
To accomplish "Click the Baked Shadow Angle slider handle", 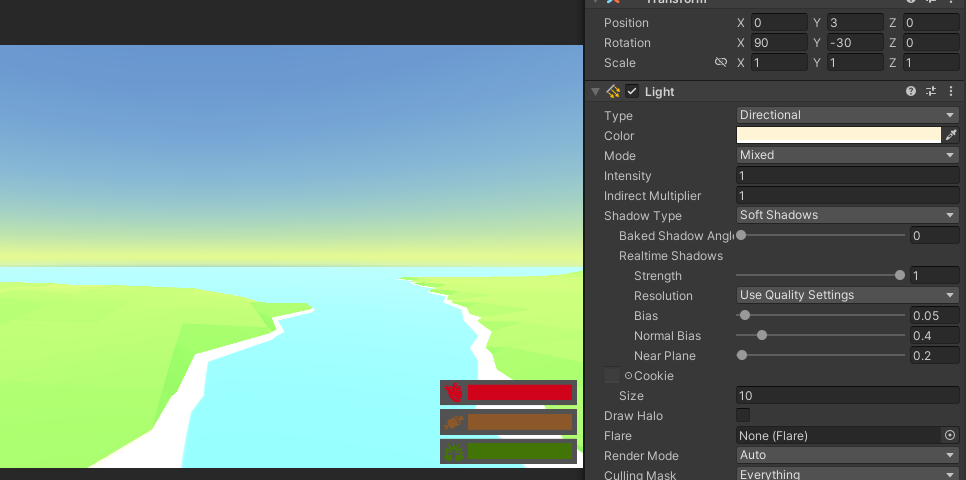I will (x=741, y=235).
